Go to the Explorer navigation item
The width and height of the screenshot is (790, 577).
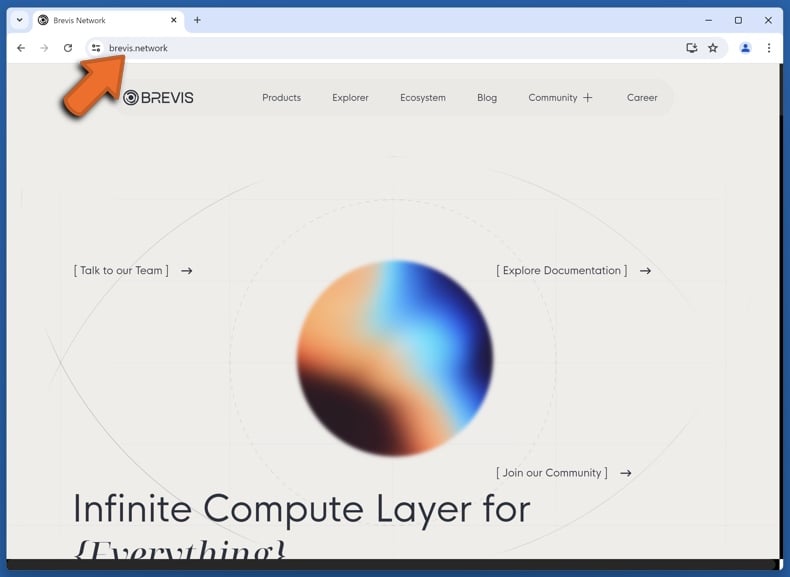[350, 98]
